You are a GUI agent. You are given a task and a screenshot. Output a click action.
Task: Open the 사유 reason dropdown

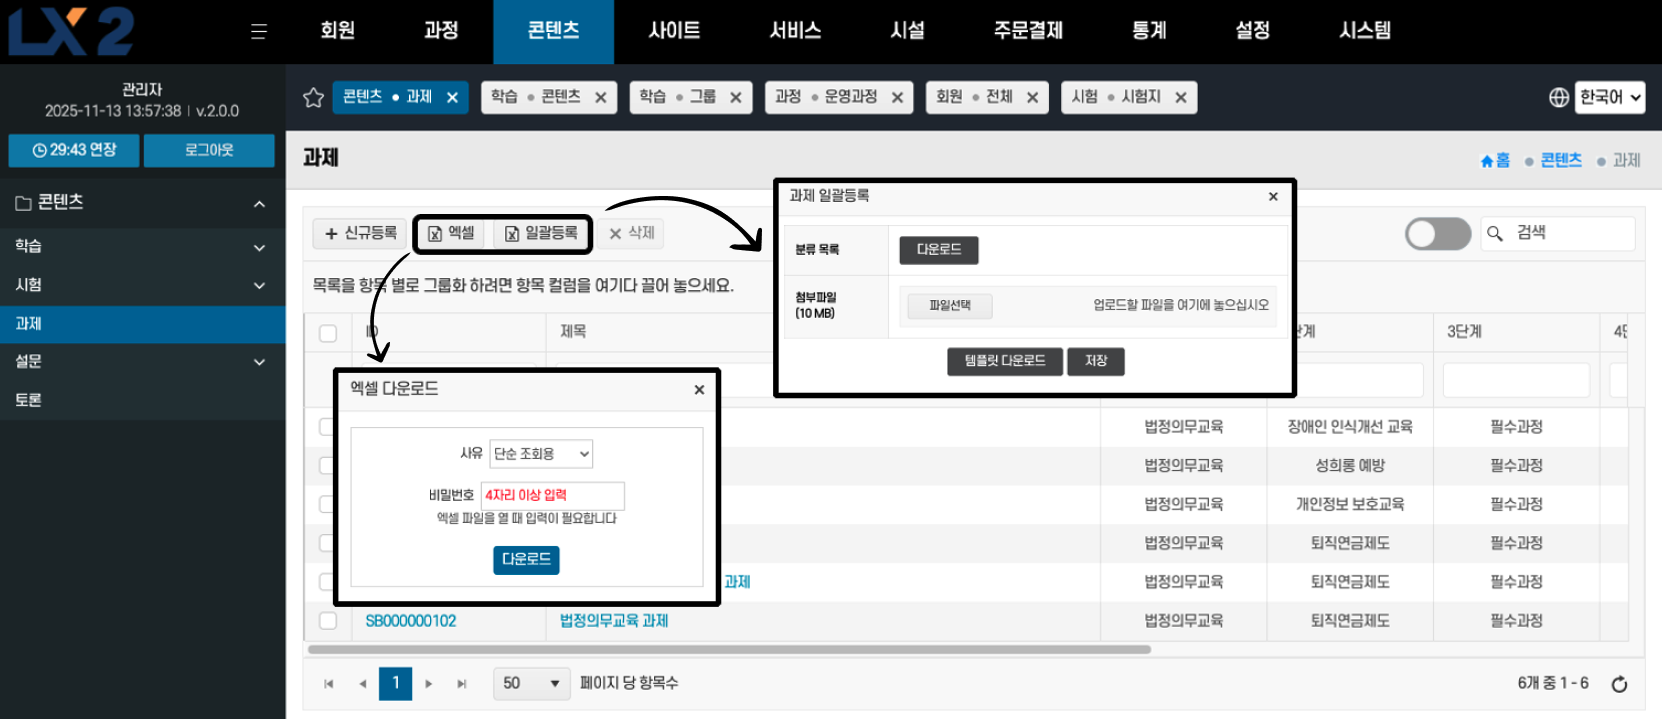541,454
